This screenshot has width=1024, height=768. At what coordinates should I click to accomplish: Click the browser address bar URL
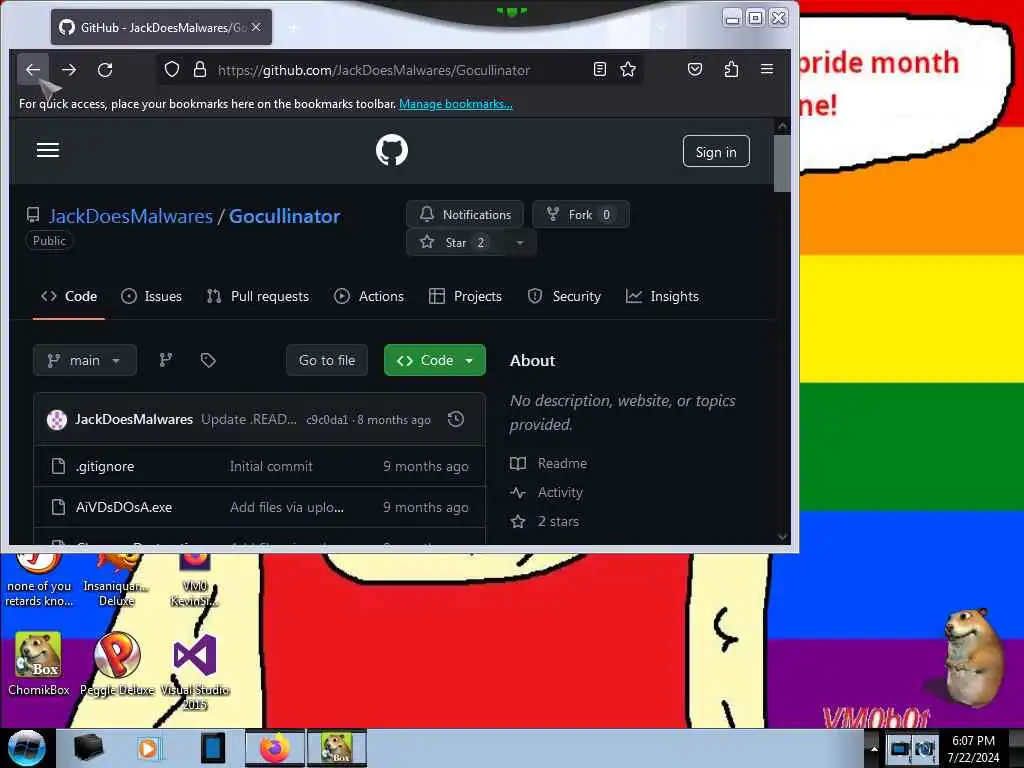click(x=374, y=70)
